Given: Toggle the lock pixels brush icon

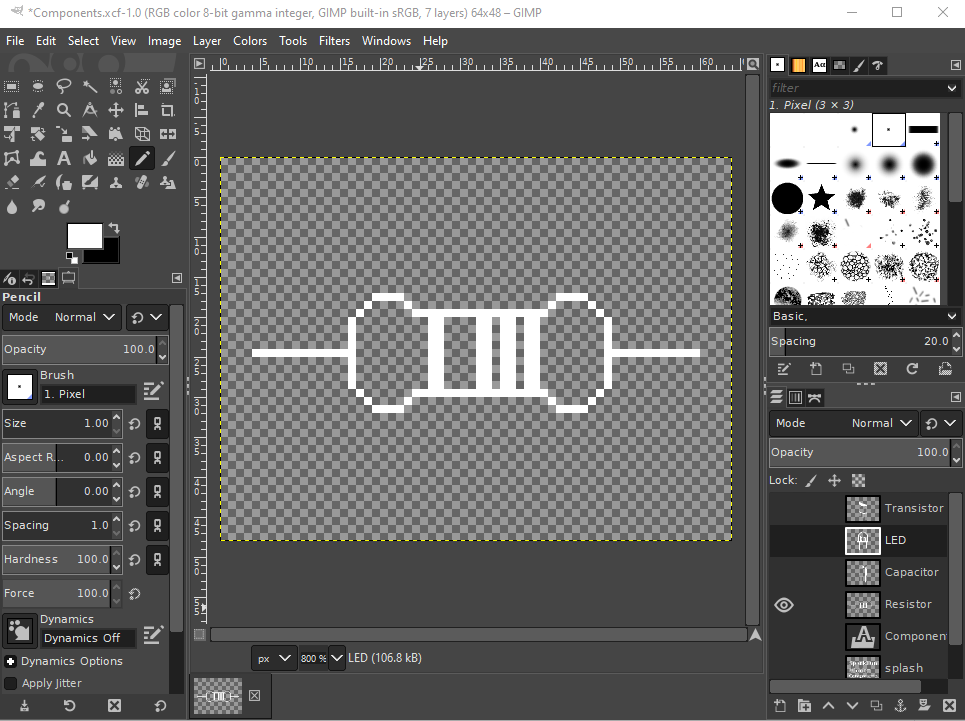Looking at the screenshot, I should (812, 480).
